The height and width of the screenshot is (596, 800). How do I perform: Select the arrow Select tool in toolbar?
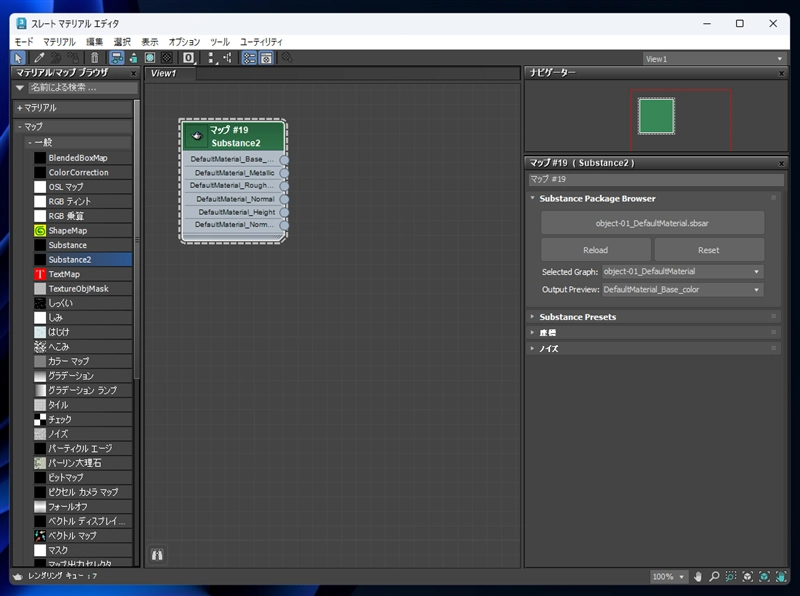tap(18, 58)
